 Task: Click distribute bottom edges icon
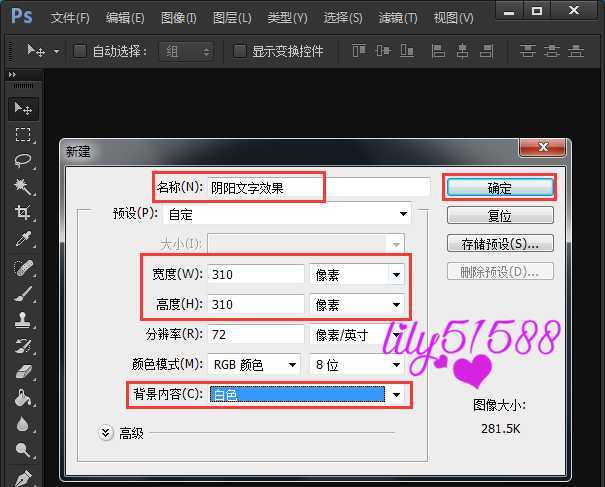(576, 51)
